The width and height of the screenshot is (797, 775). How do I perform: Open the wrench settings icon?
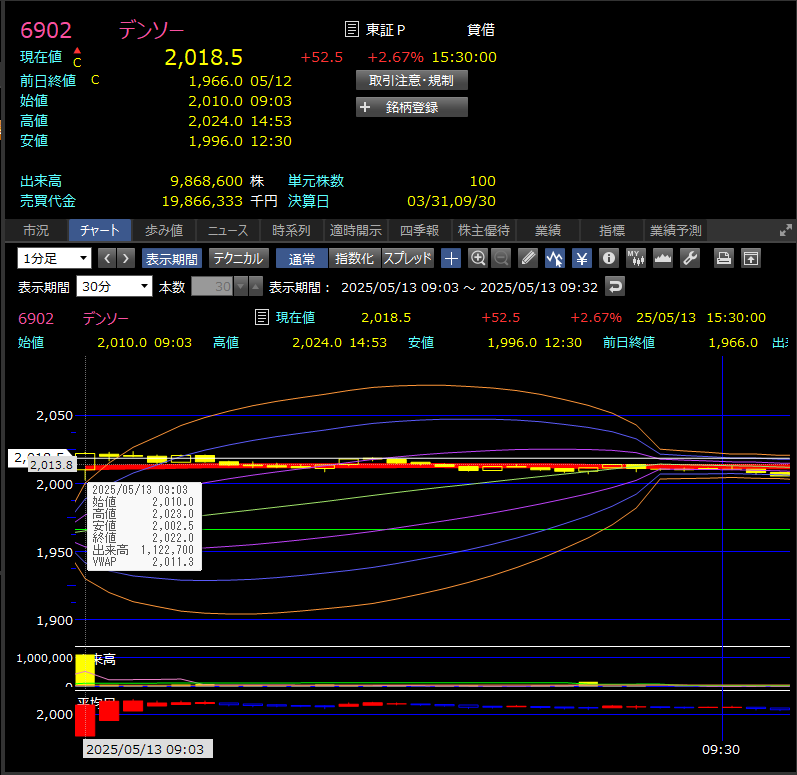coord(690,258)
